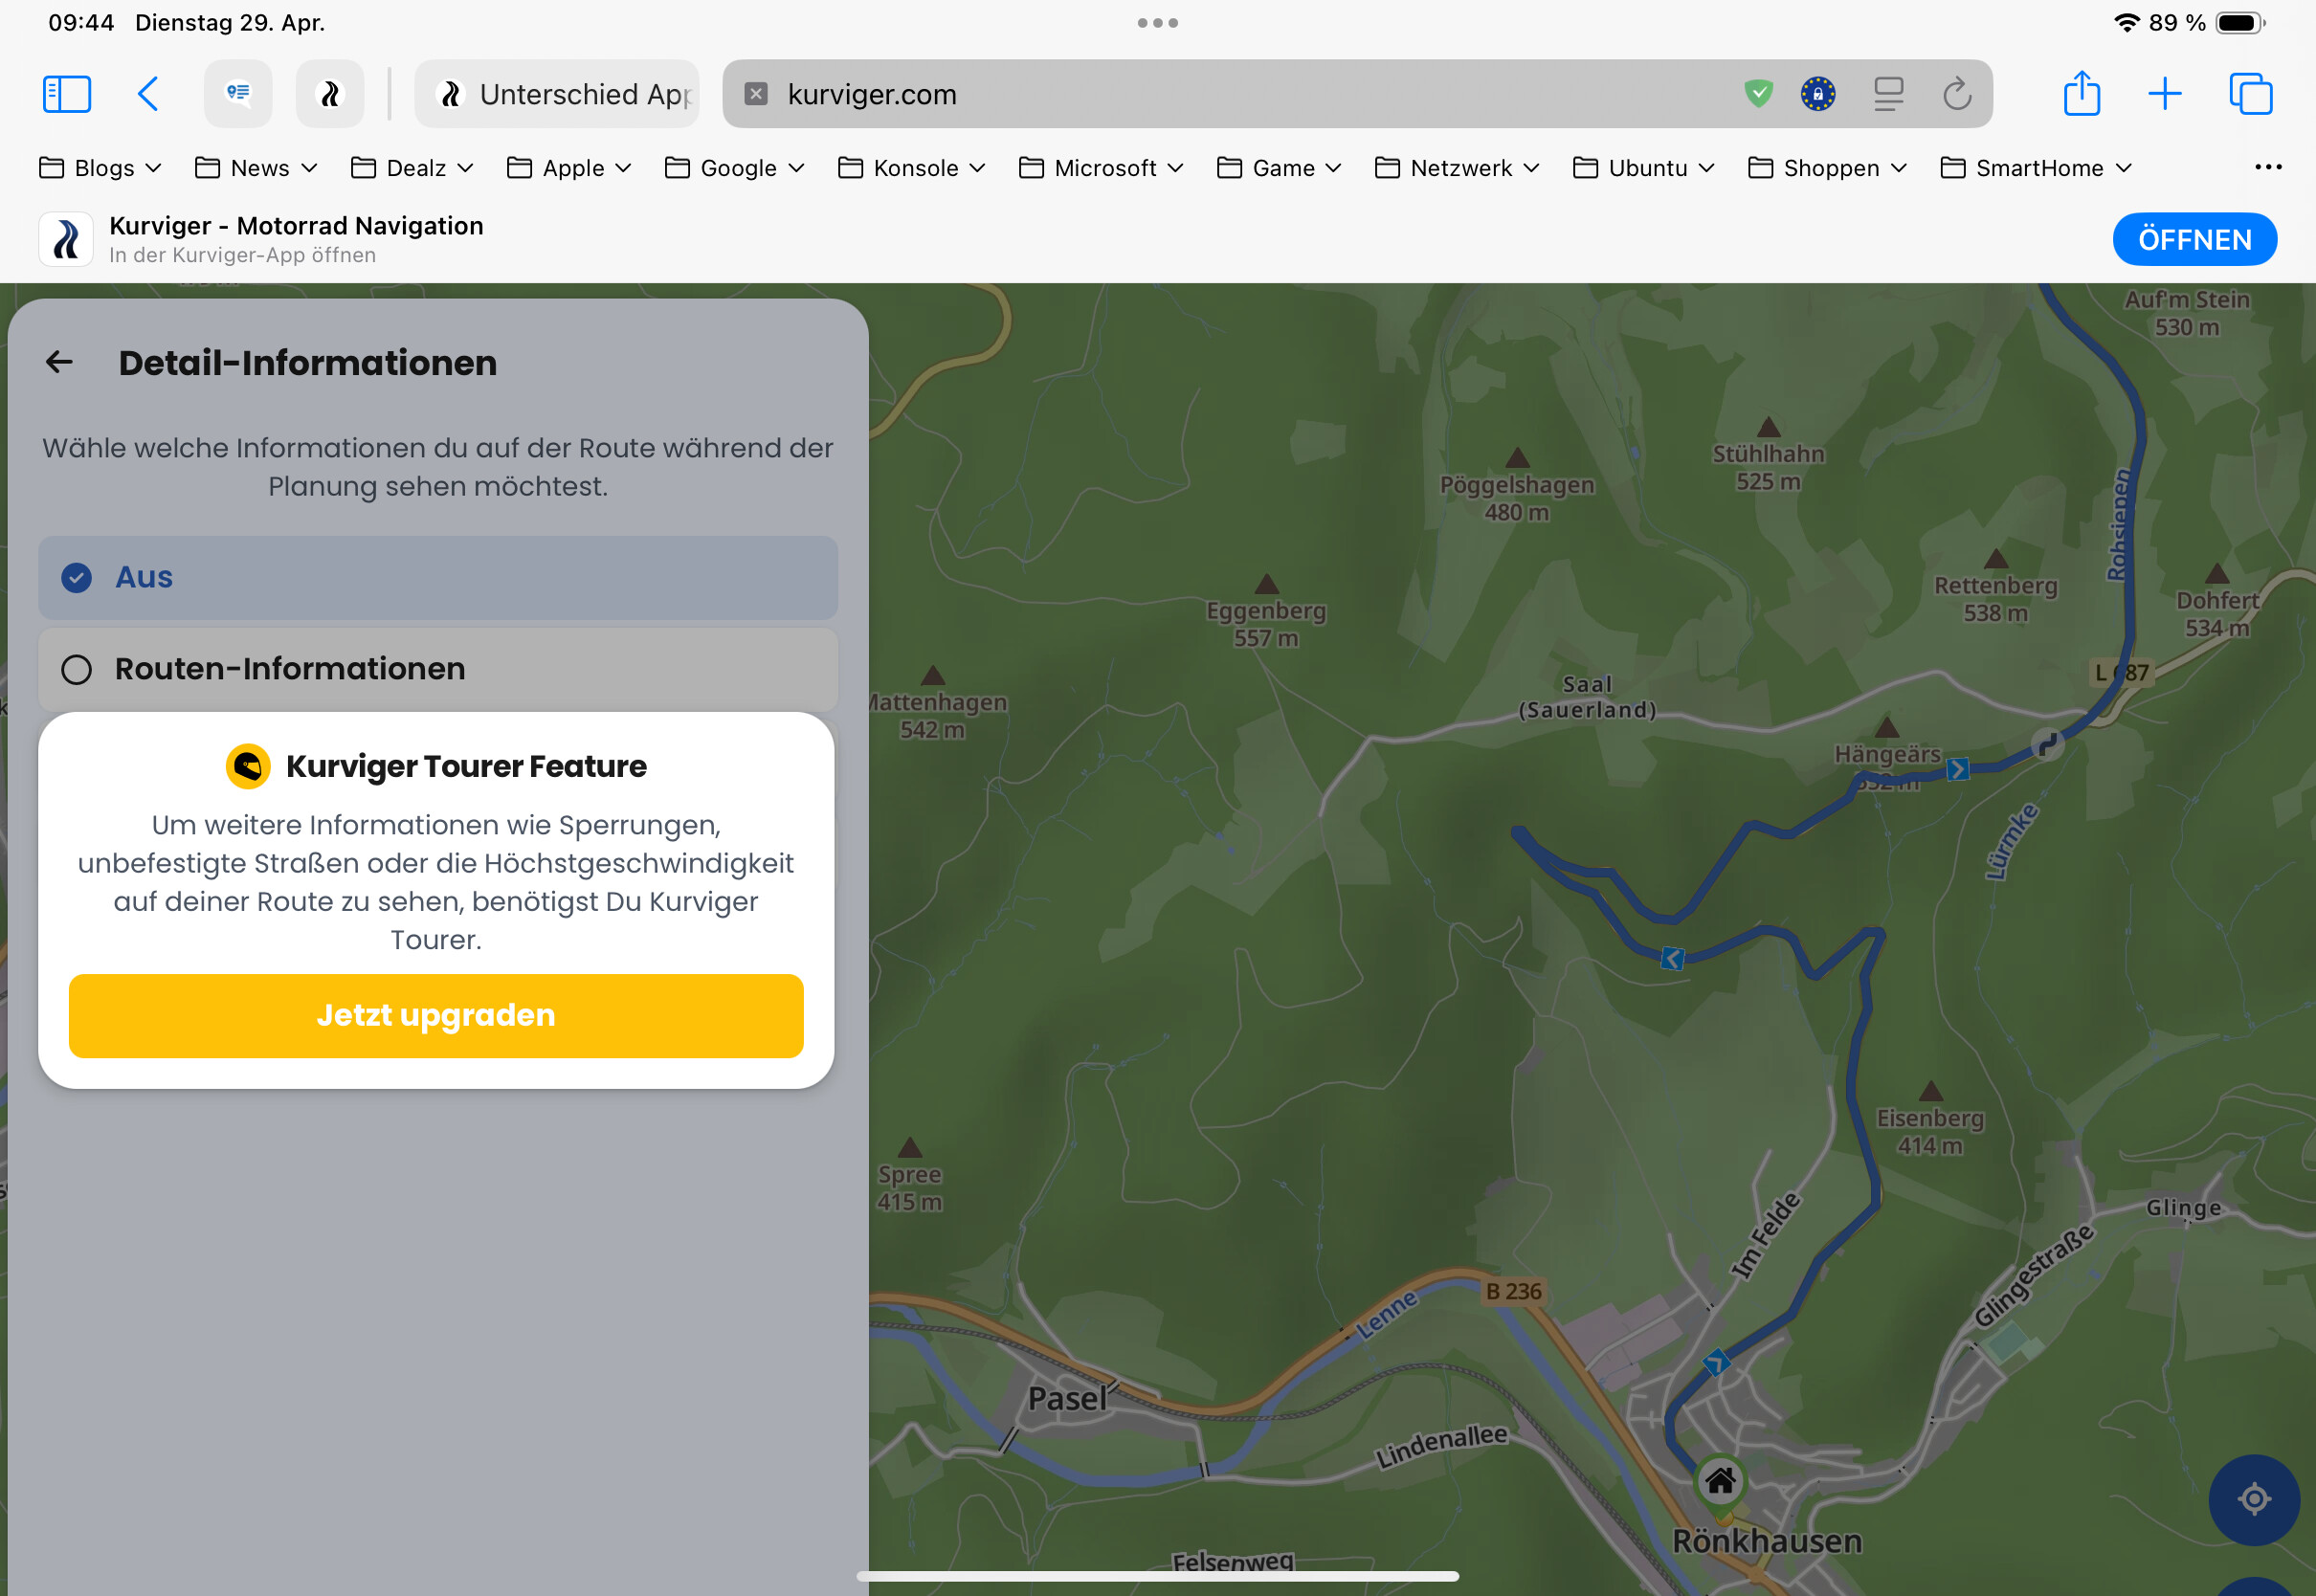Image resolution: width=2316 pixels, height=1596 pixels.
Task: Expand the Dealz bookmarks folder
Action: click(x=412, y=168)
